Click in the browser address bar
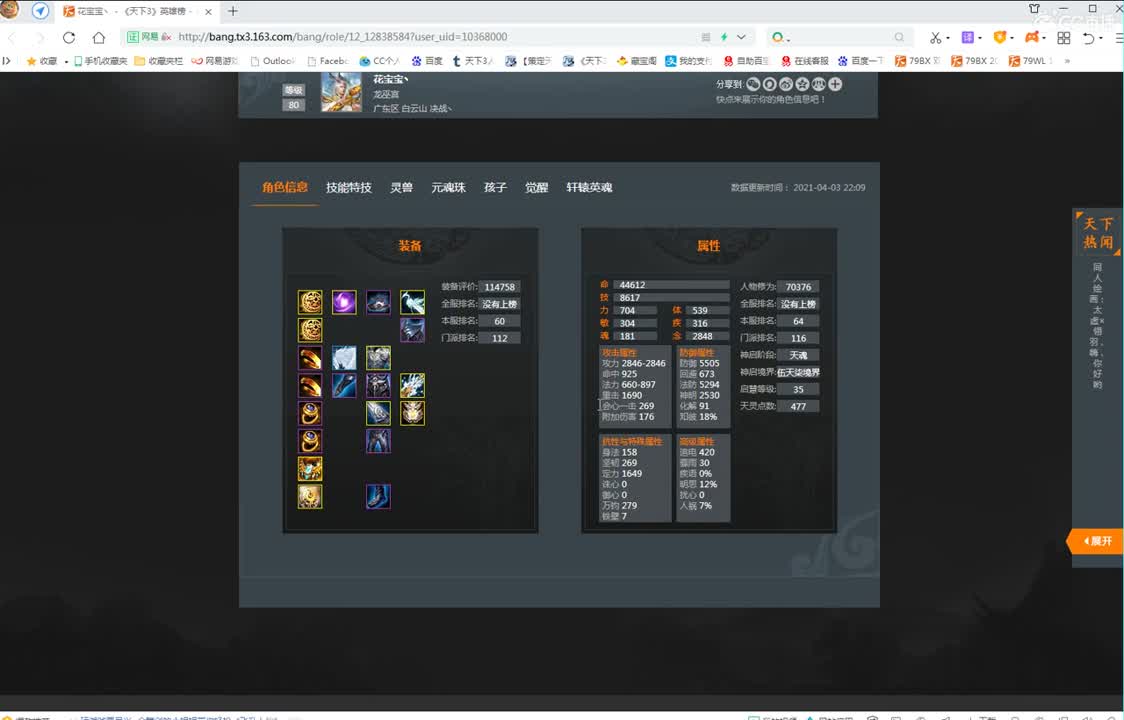Screen dimensions: 1124x720 pyautogui.click(x=437, y=37)
